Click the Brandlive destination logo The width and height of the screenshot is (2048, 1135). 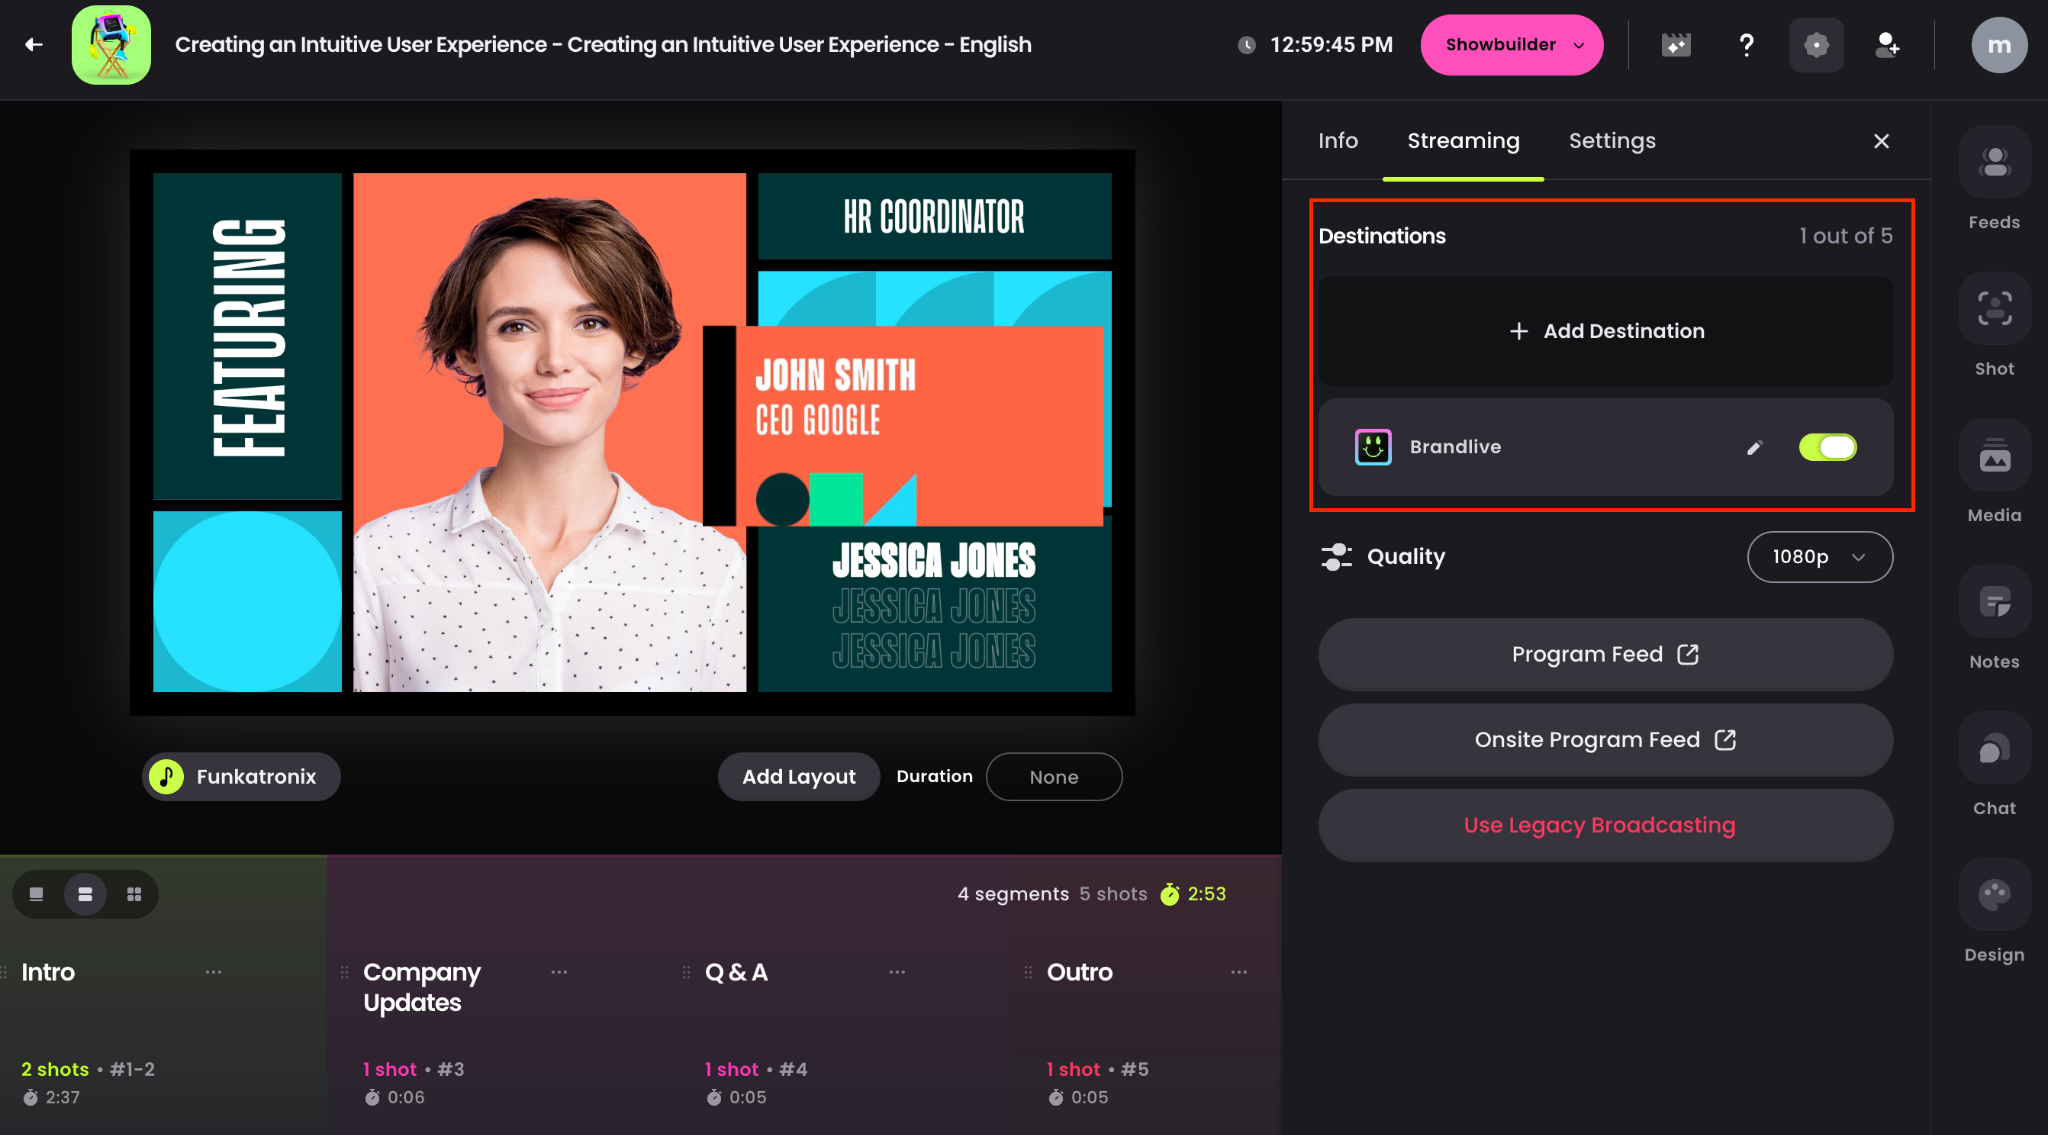1373,447
